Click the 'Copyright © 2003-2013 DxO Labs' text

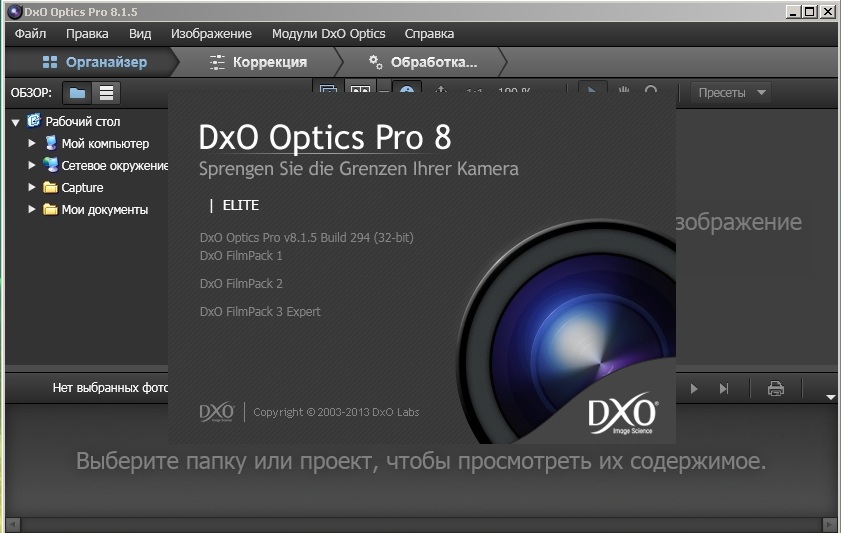336,412
